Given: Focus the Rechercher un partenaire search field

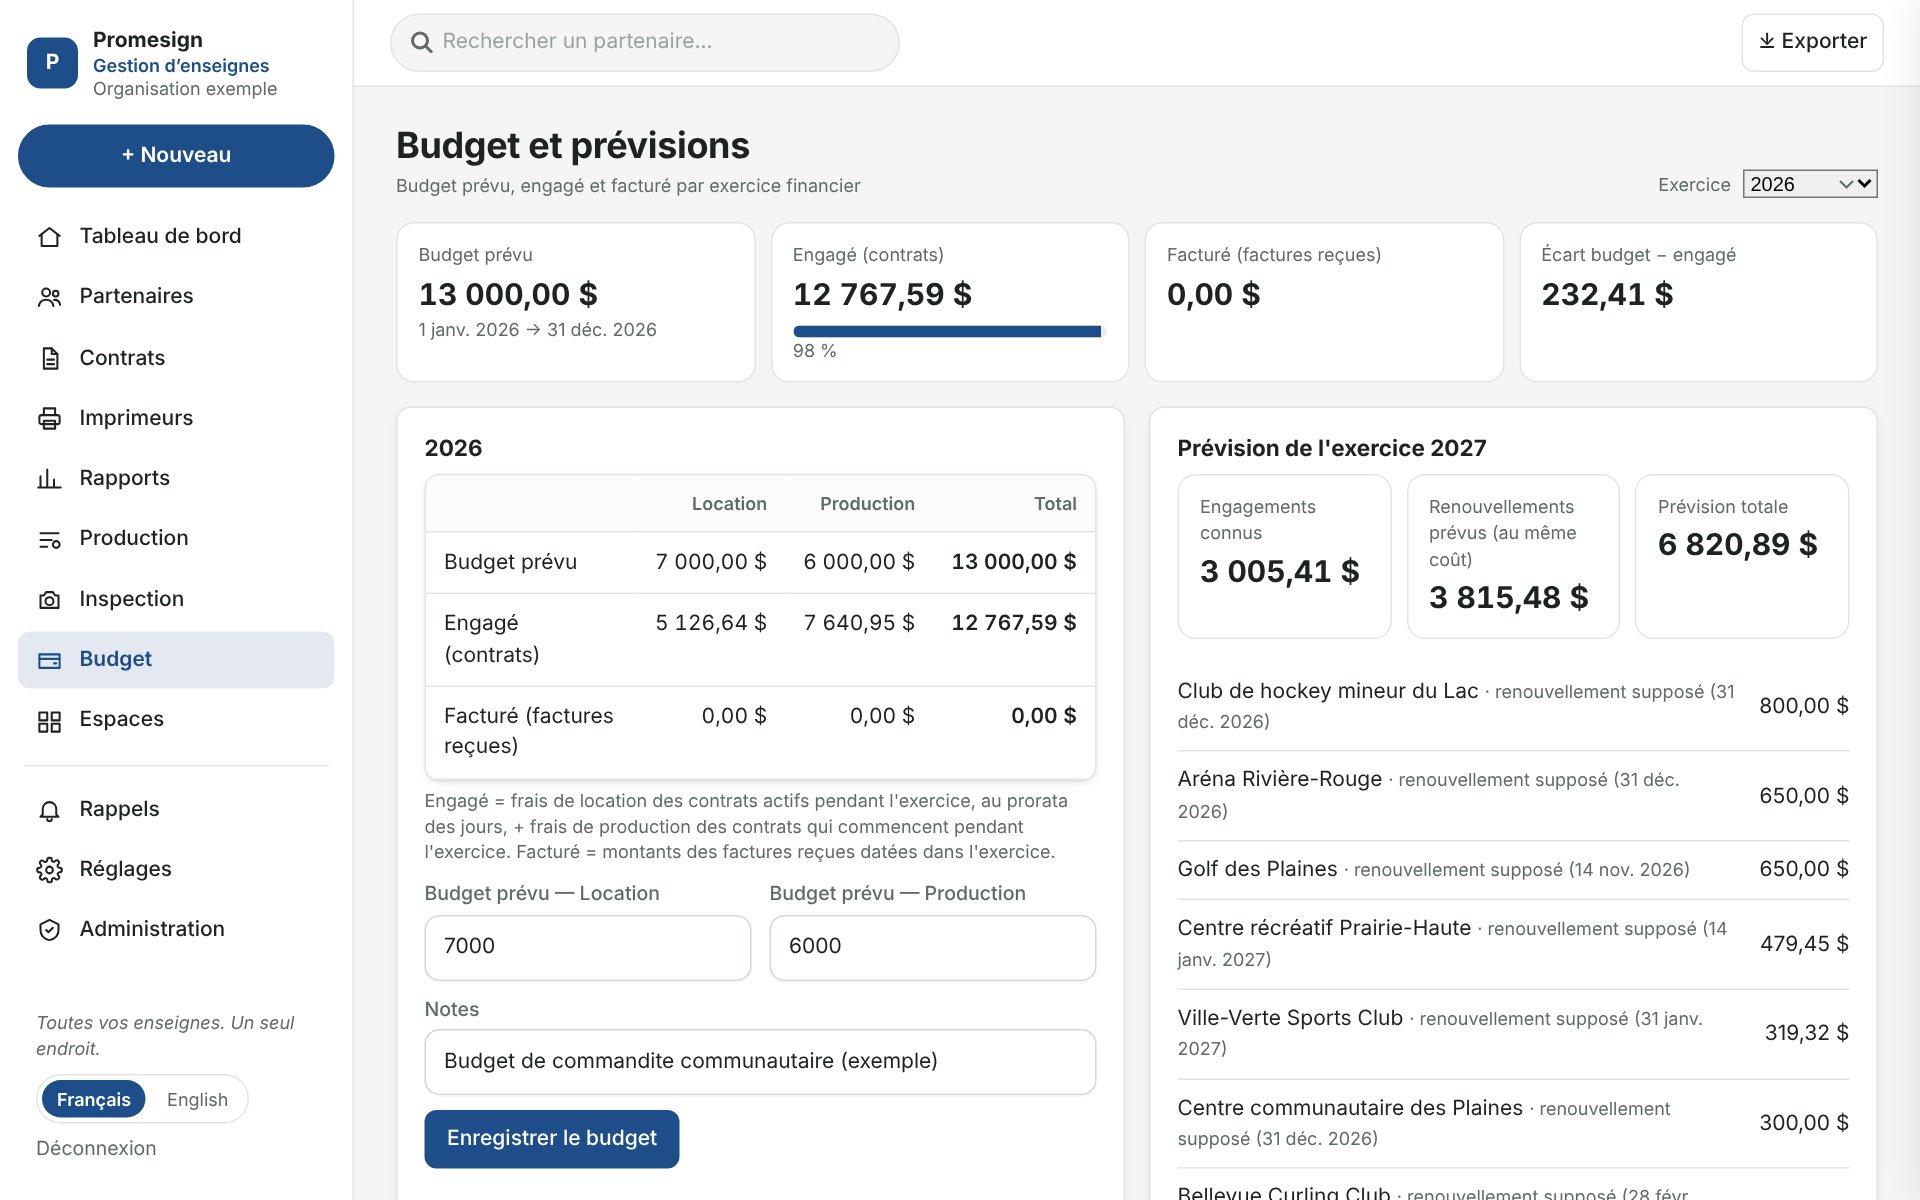Looking at the screenshot, I should tap(645, 42).
